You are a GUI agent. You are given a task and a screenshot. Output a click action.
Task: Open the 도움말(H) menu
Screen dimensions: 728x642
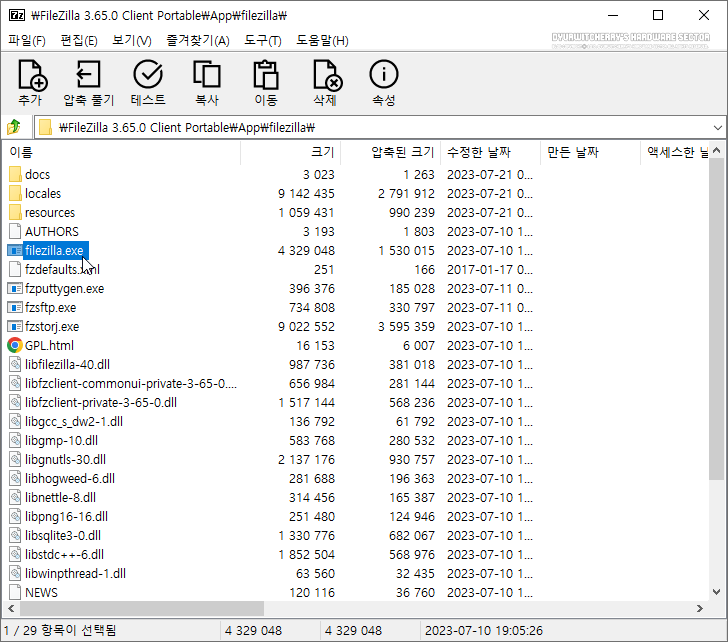point(322,41)
